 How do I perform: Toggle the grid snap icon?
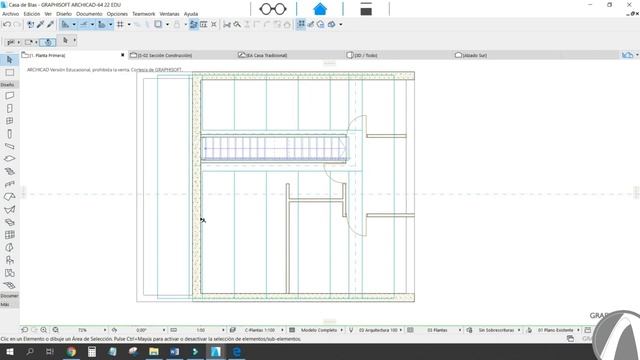[x=120, y=24]
